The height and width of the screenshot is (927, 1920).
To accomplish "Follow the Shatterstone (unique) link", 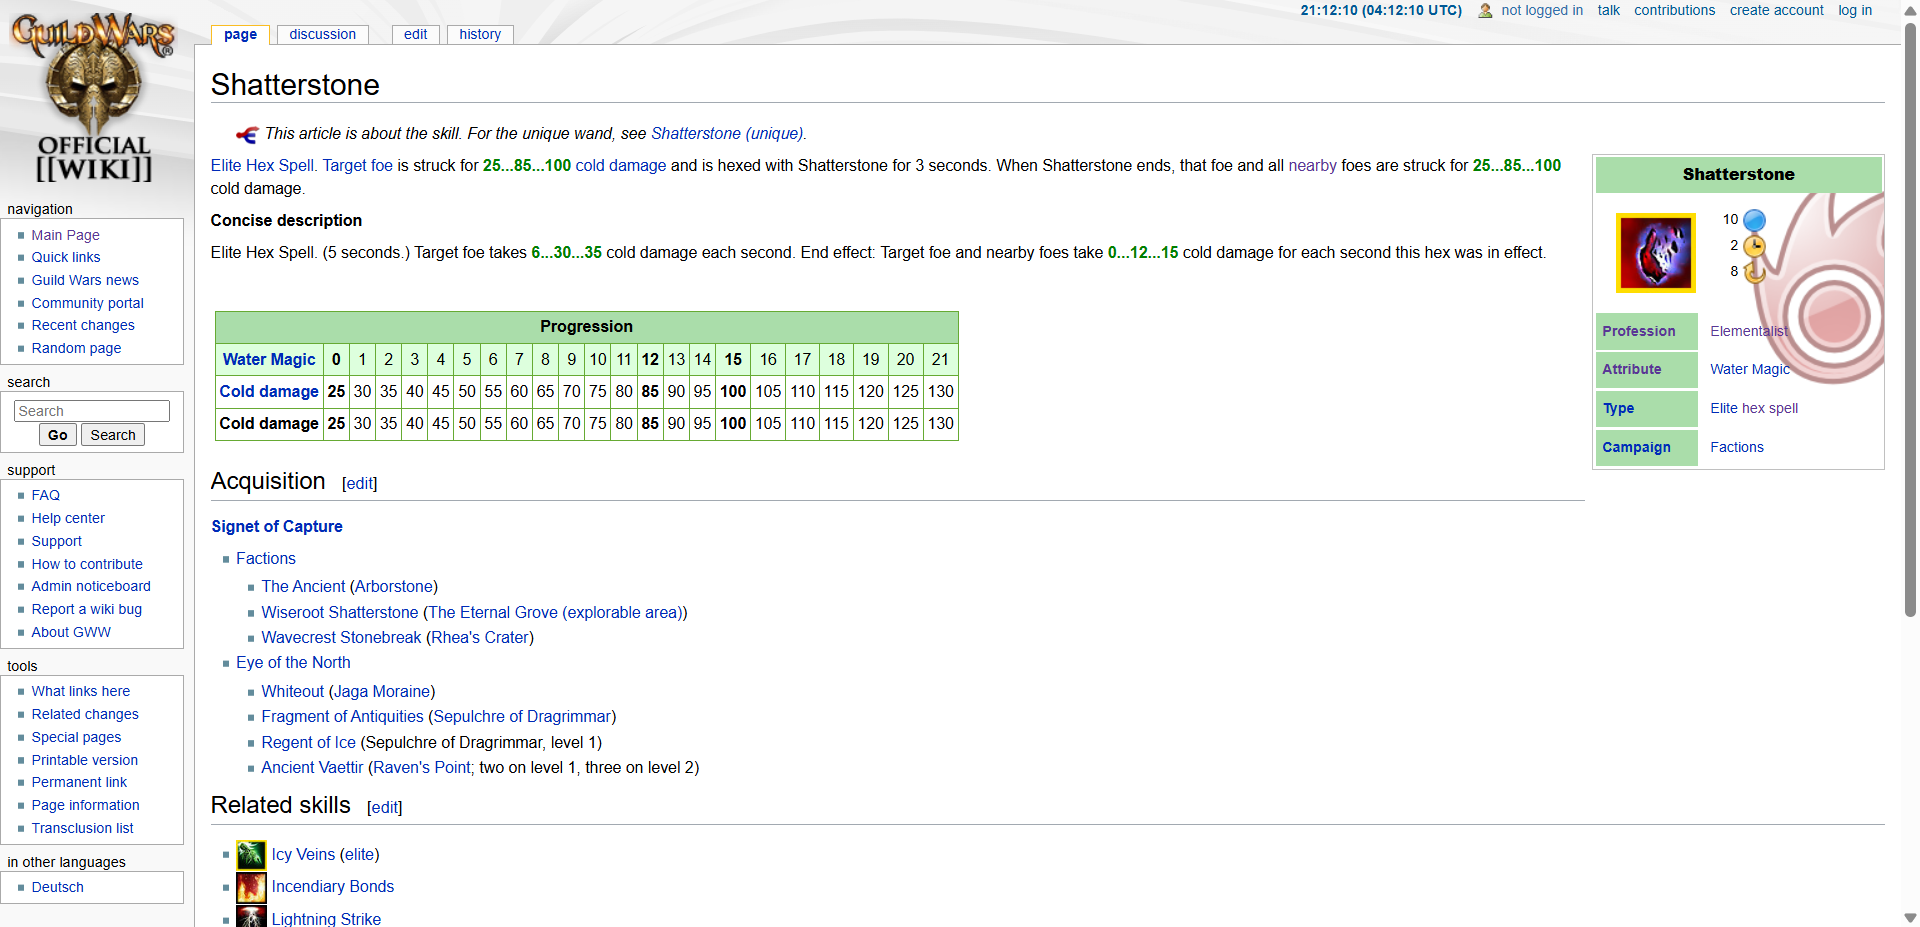I will (727, 134).
